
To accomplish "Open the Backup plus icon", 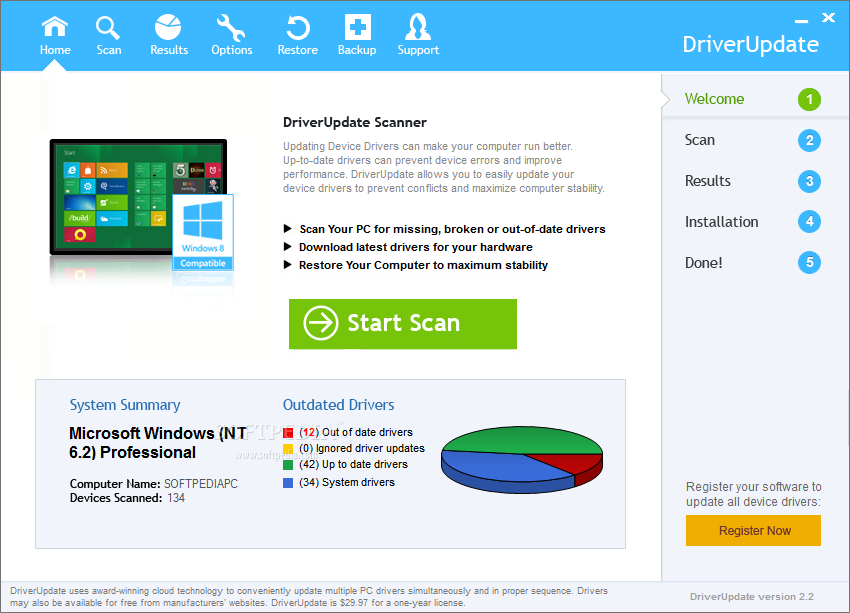I will [x=358, y=27].
